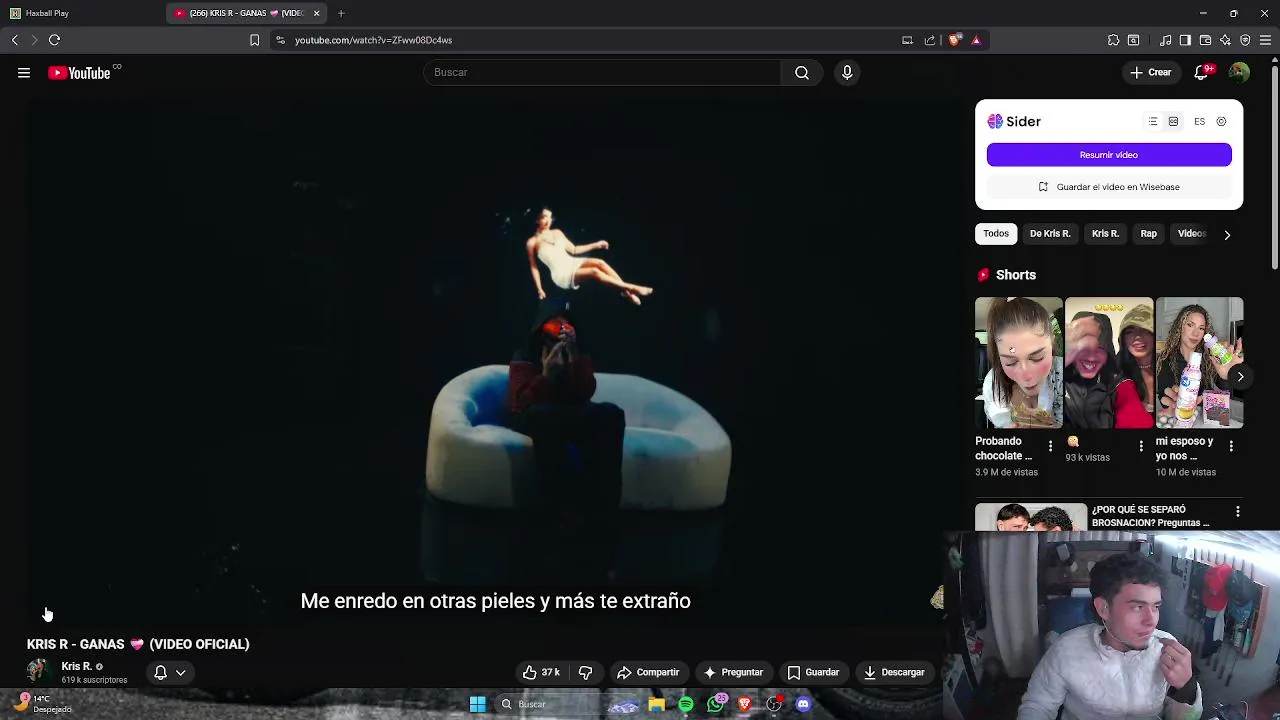Open options for '¿POR QUÉ SE SEPARÓ BROSNACION?' video

tap(1238, 512)
